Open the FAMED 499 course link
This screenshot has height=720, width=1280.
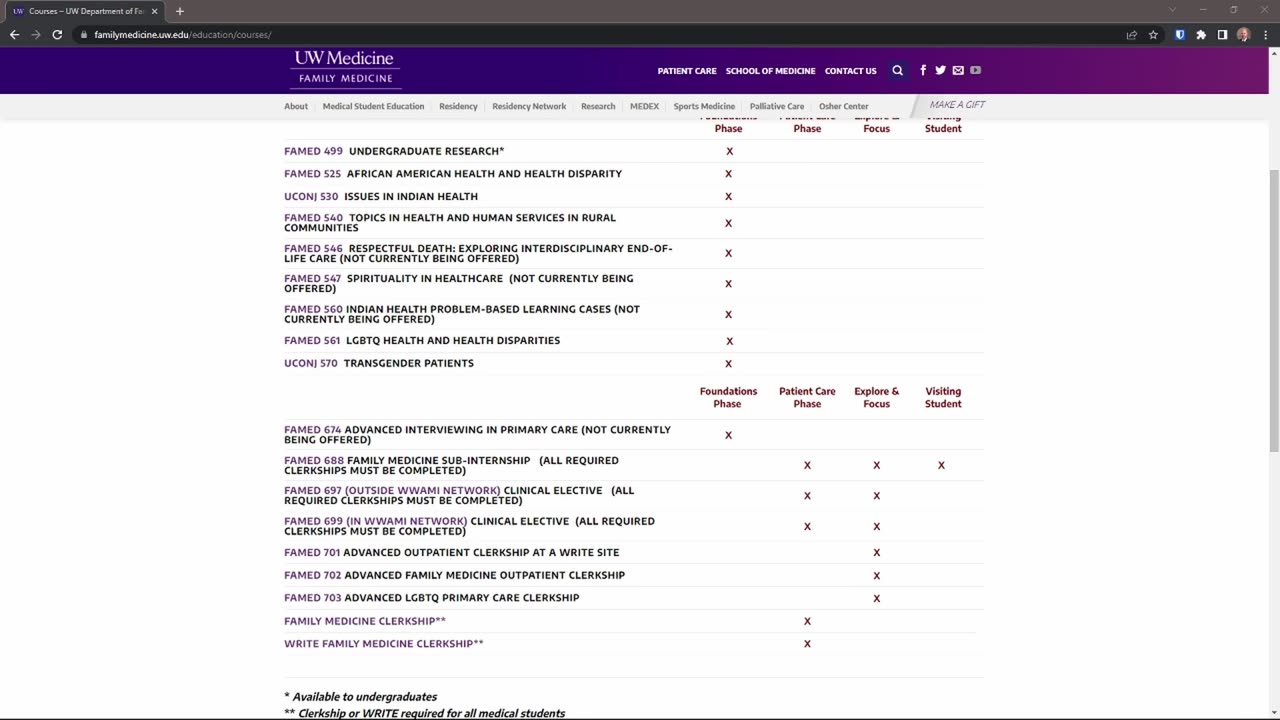(x=313, y=151)
